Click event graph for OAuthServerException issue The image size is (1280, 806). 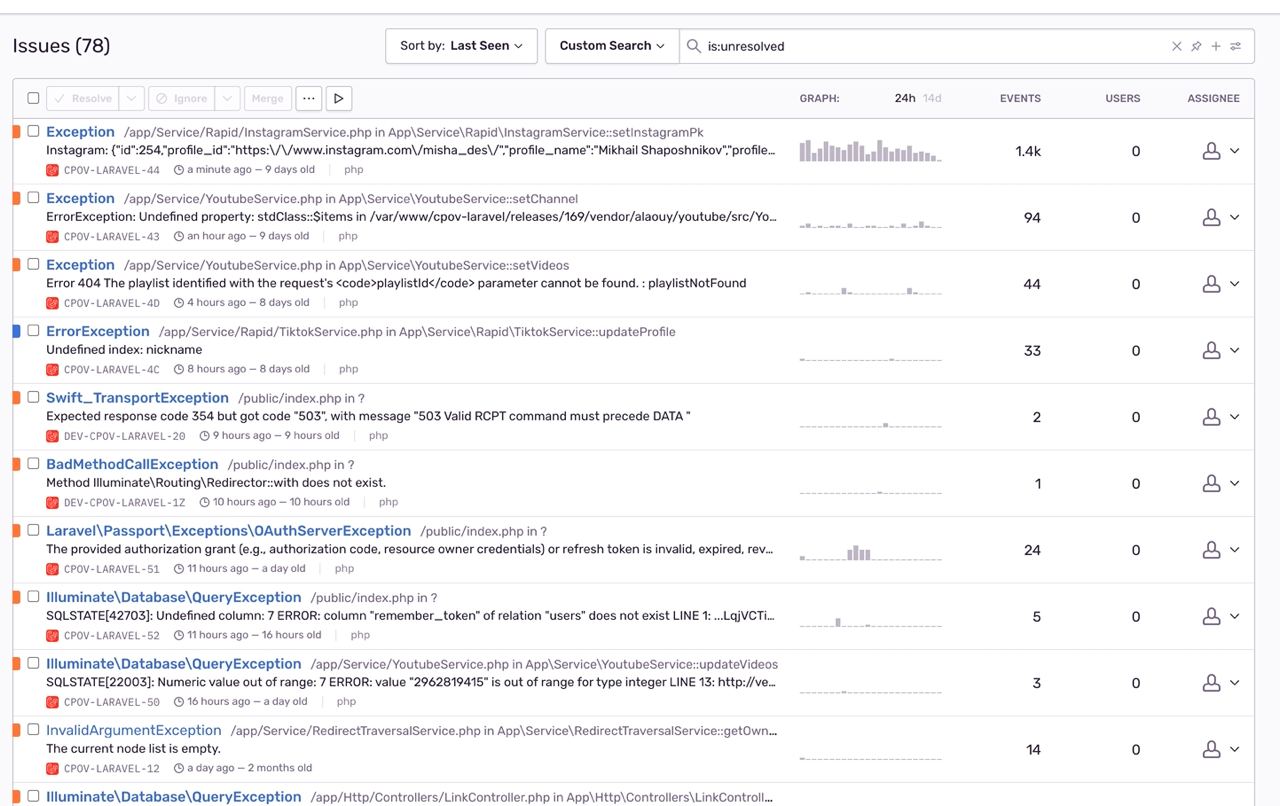[870, 550]
